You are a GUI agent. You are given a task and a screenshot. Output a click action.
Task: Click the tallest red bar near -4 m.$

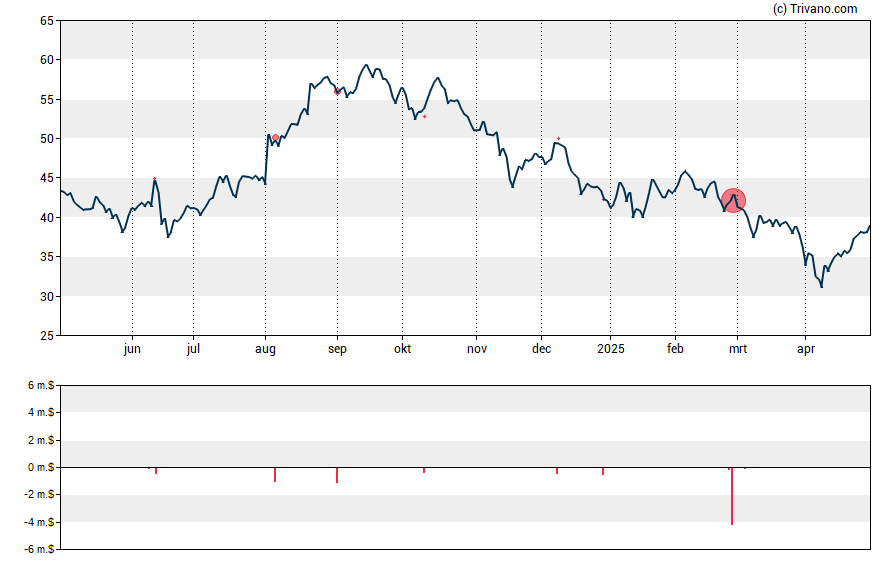pos(732,496)
